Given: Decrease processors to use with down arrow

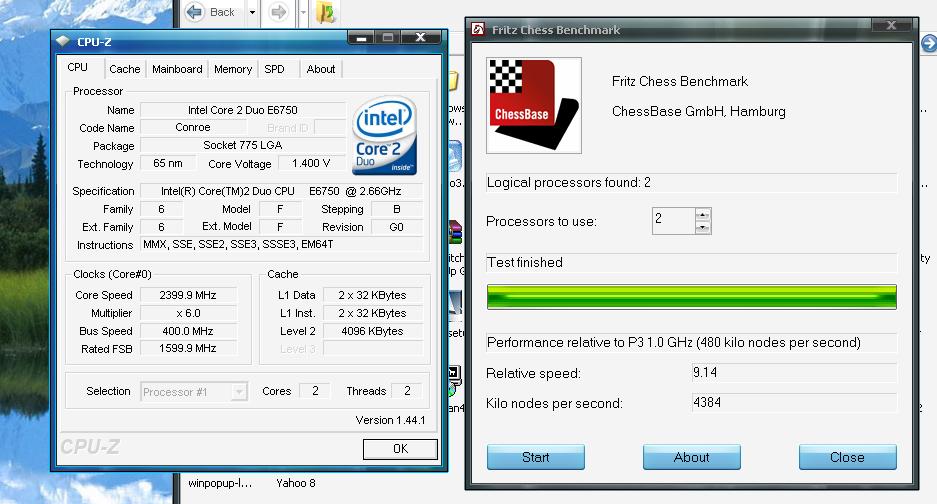Looking at the screenshot, I should (703, 228).
